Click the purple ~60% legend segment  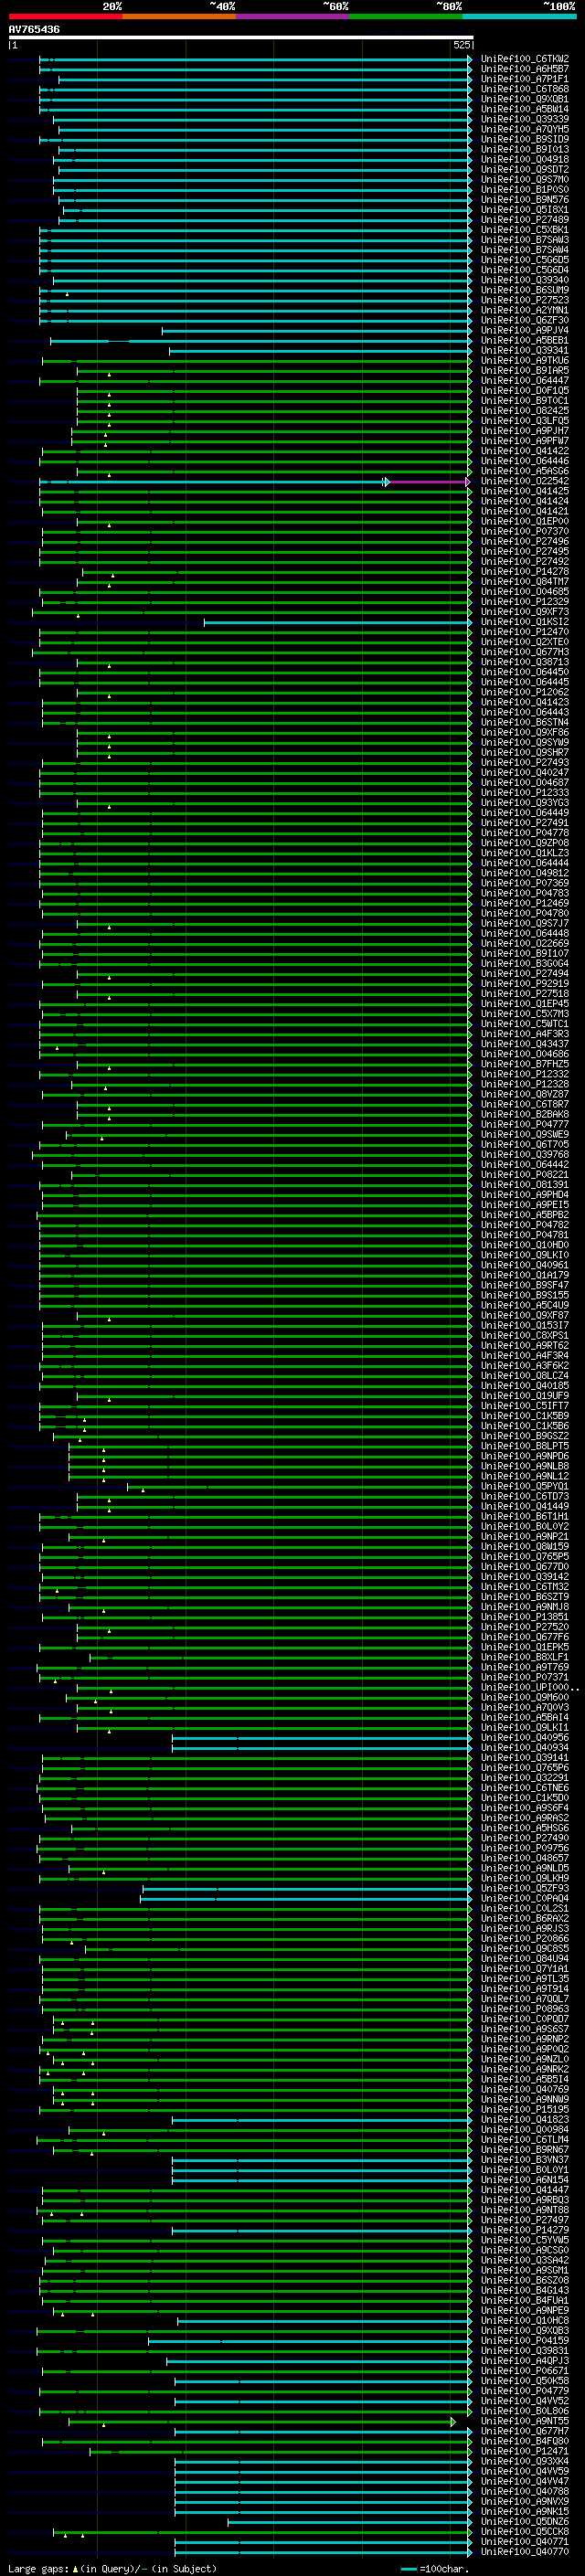tap(293, 17)
